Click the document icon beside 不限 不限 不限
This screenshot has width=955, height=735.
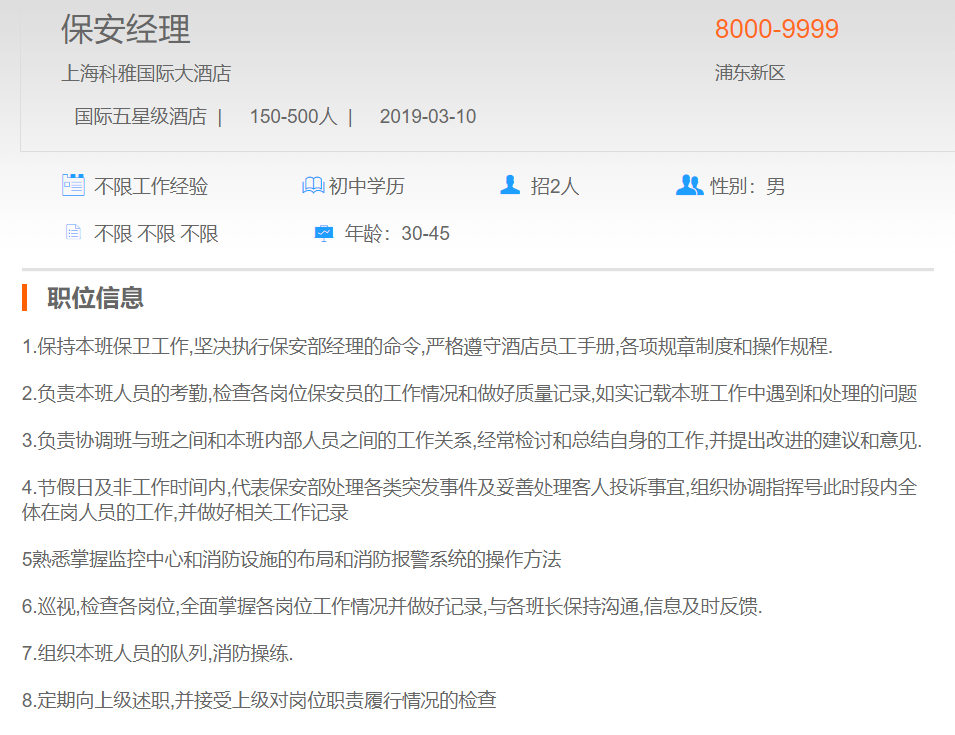click(73, 233)
